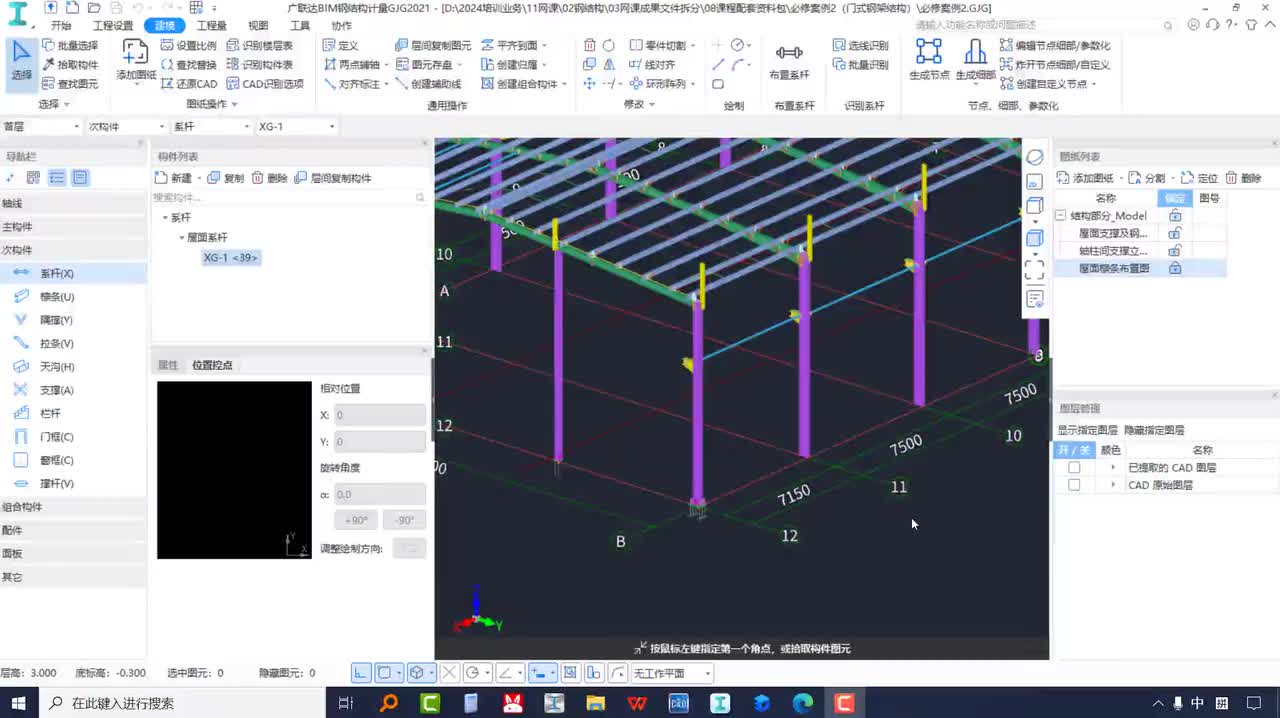Click 拾取构件 pick component tool
1280x718 pixels.
pos(70,65)
